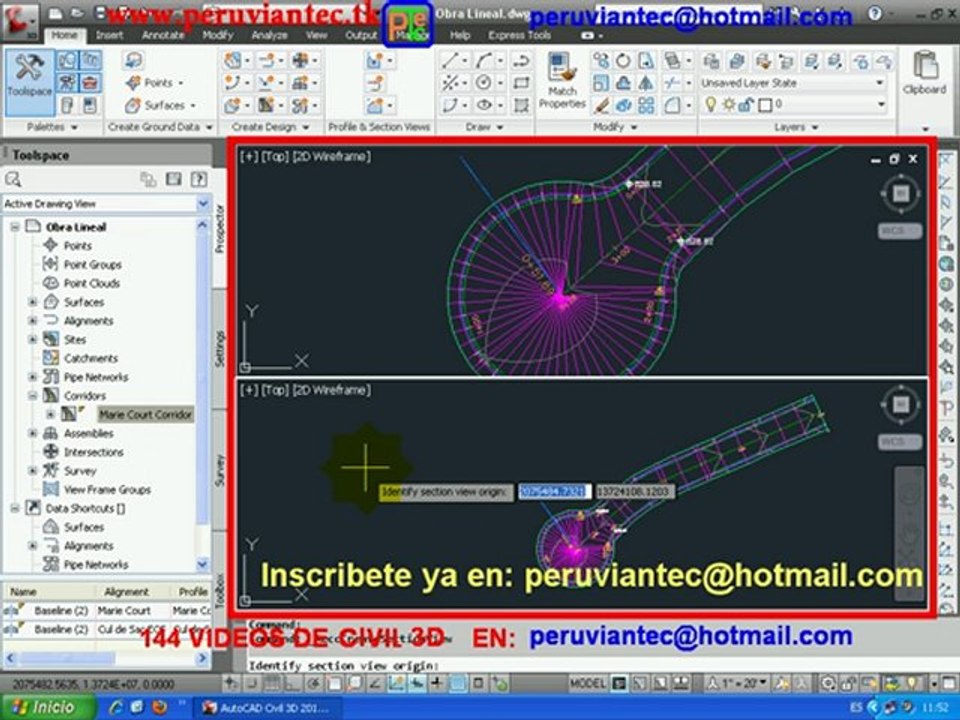Select Intersections in the Prospector tree
Screen dimensions: 960x720
(94, 452)
